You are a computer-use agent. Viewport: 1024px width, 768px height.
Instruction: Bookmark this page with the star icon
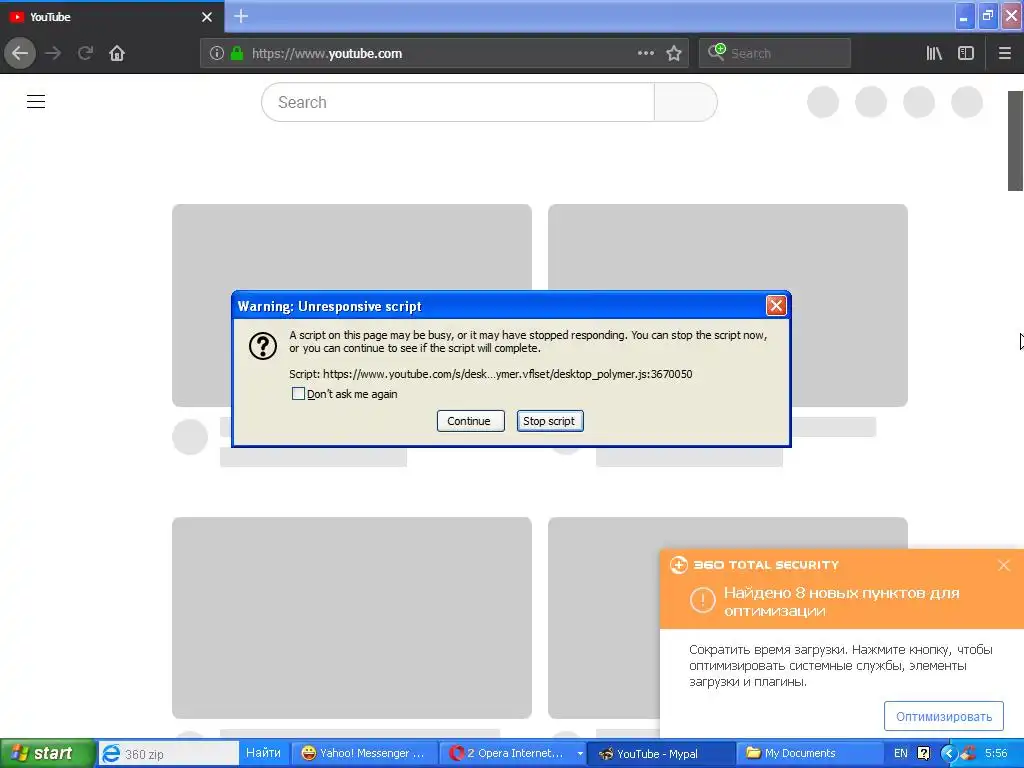[x=674, y=54]
